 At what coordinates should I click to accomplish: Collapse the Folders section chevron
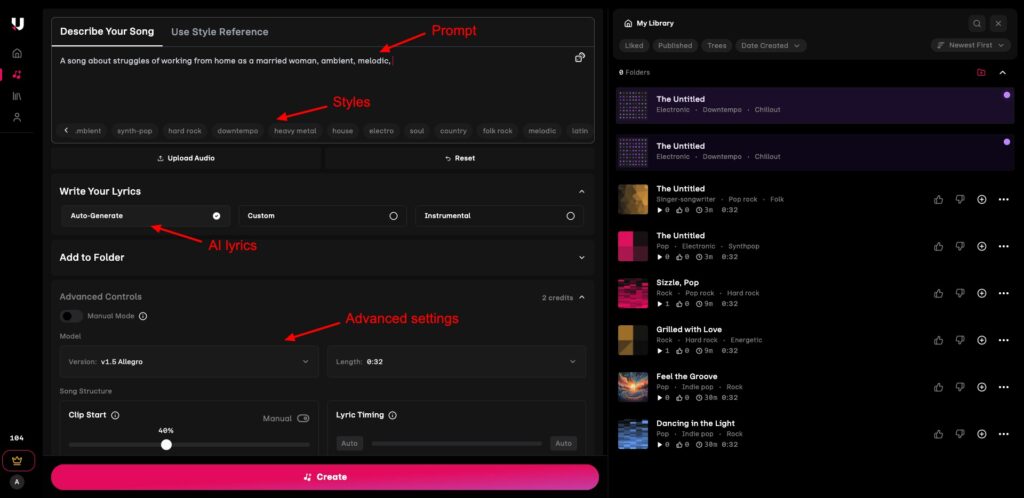[1002, 72]
